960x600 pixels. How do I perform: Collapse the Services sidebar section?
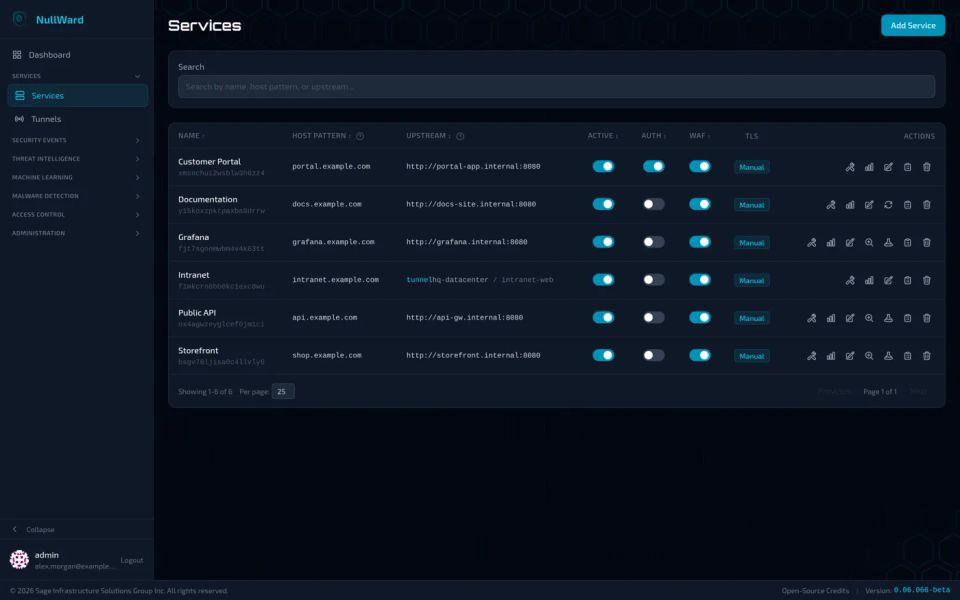point(77,76)
